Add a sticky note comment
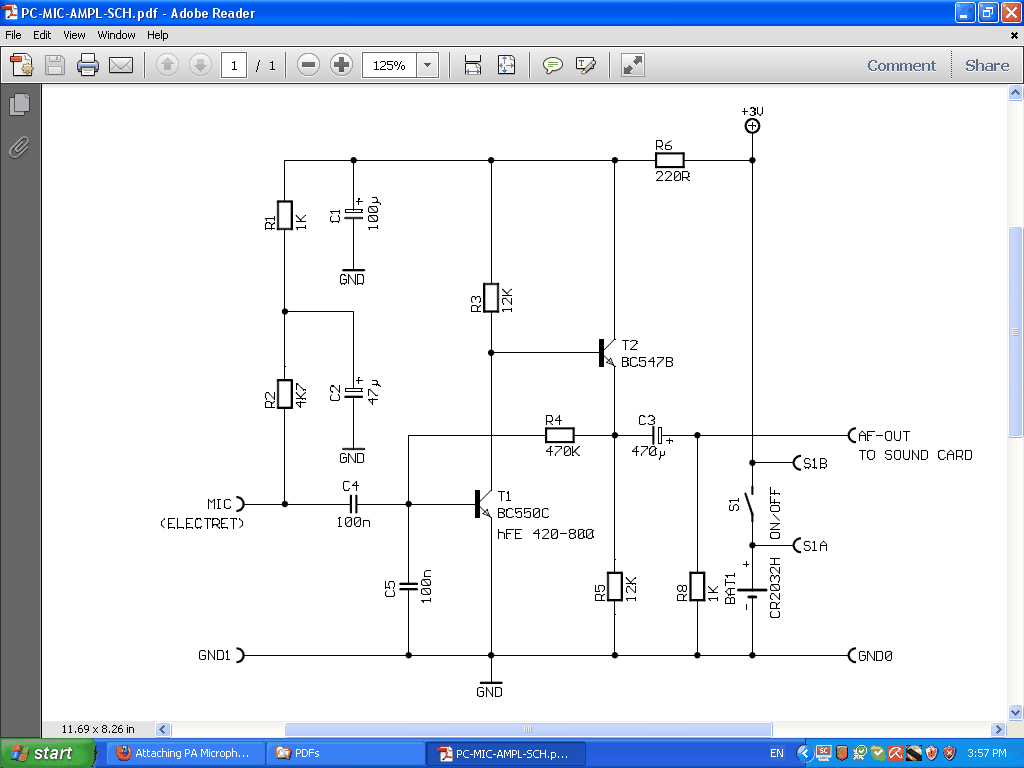The height and width of the screenshot is (768, 1024). [552, 65]
